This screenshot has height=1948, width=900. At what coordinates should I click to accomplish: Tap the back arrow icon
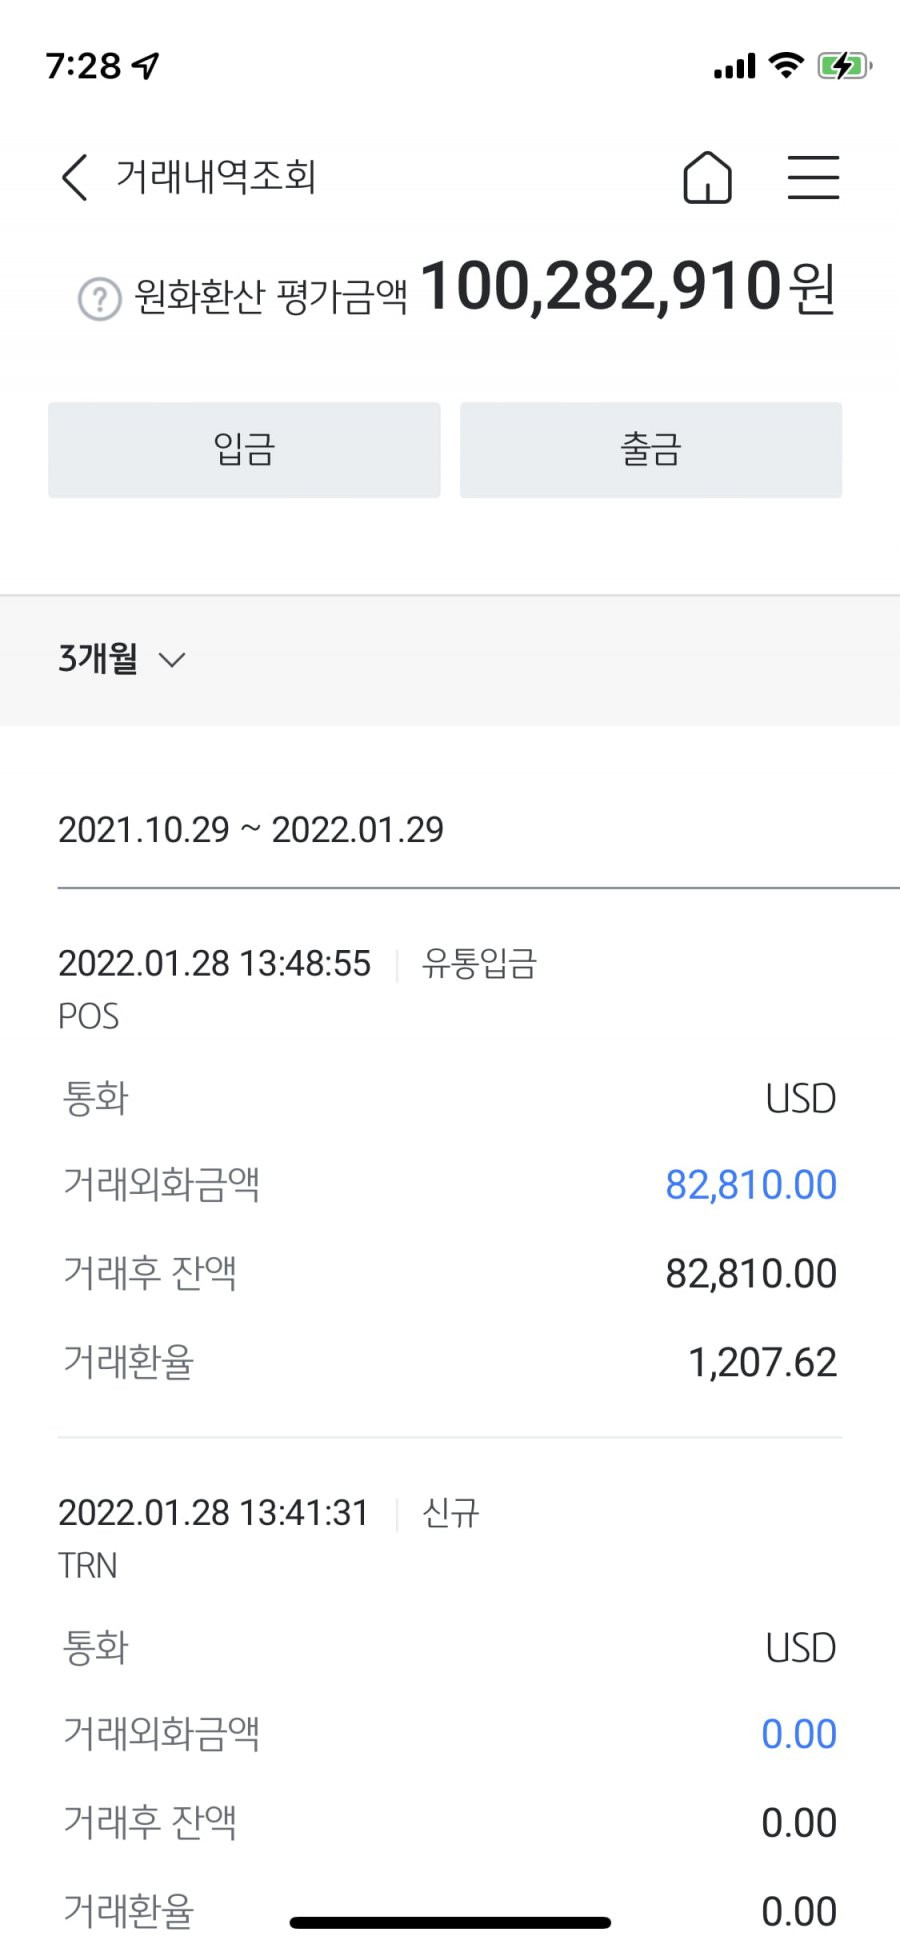(75, 177)
